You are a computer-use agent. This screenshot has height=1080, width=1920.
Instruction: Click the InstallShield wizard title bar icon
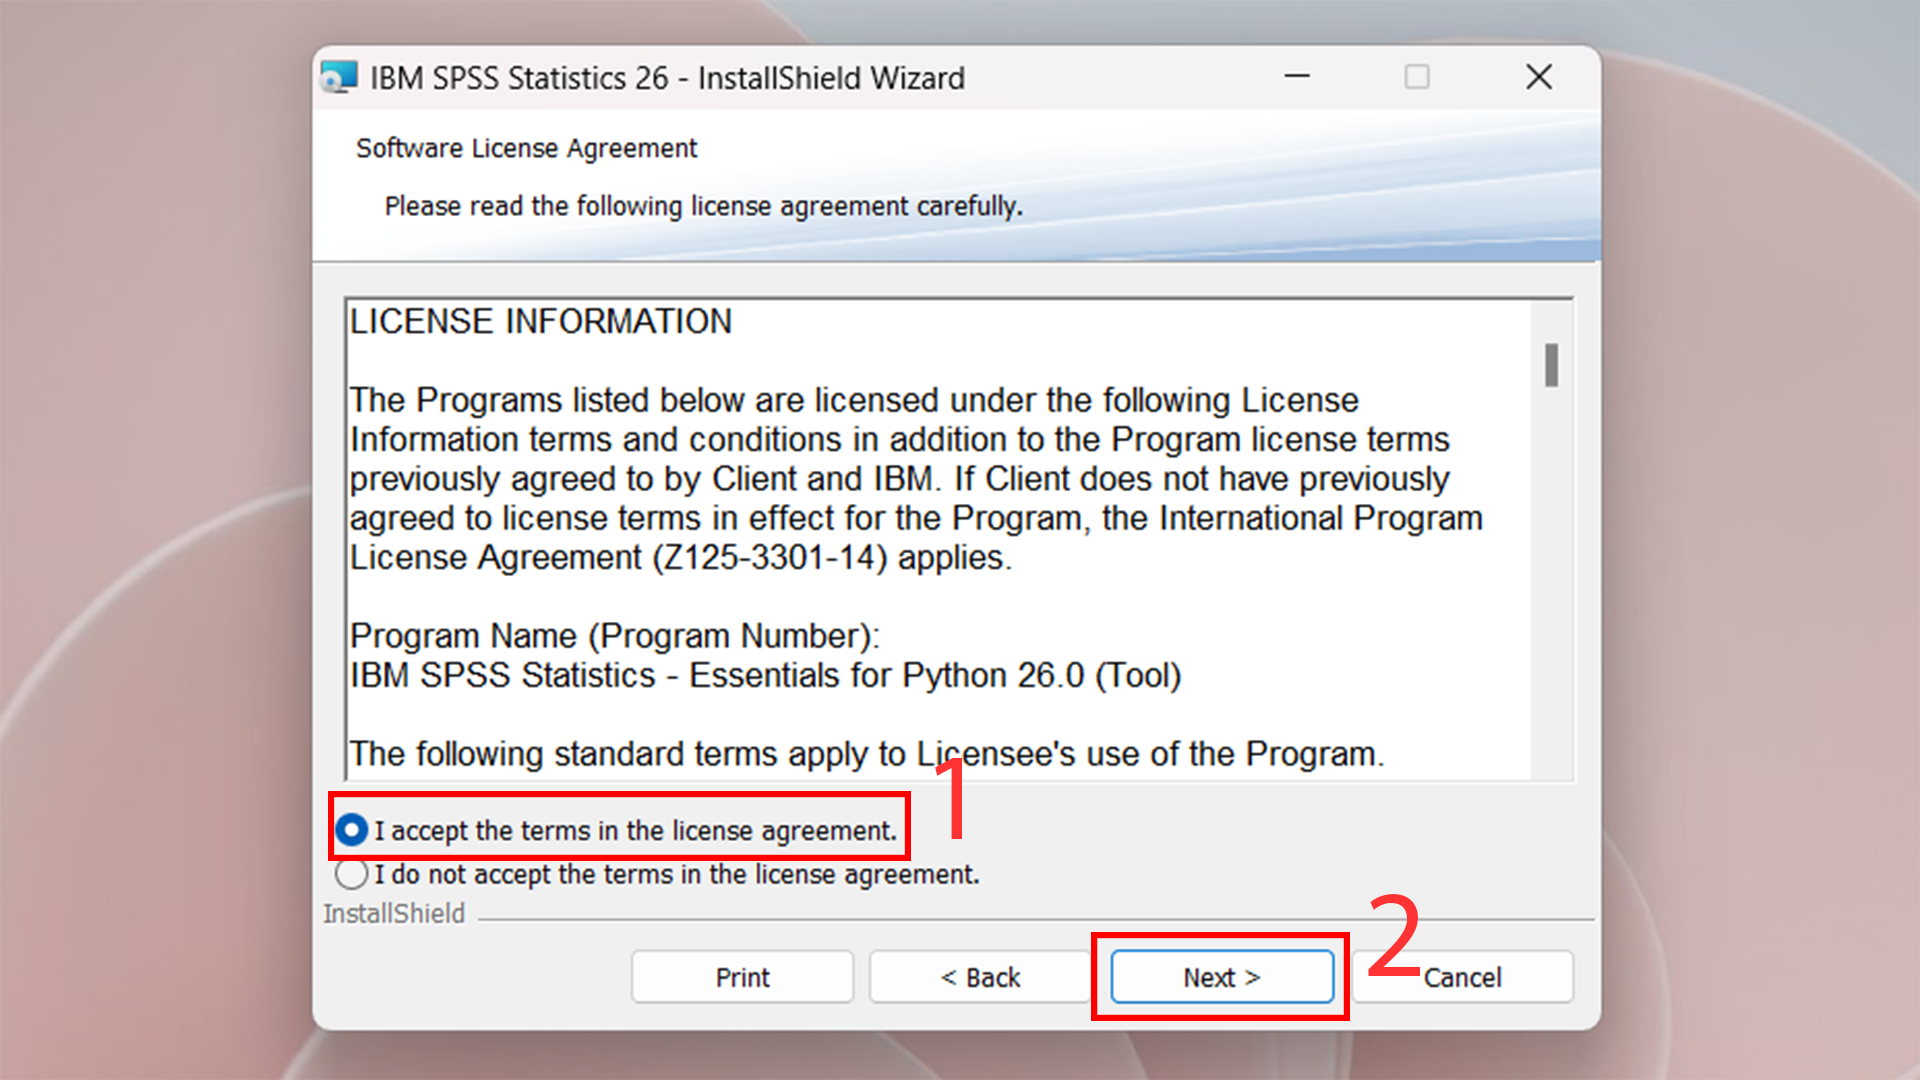pos(339,77)
